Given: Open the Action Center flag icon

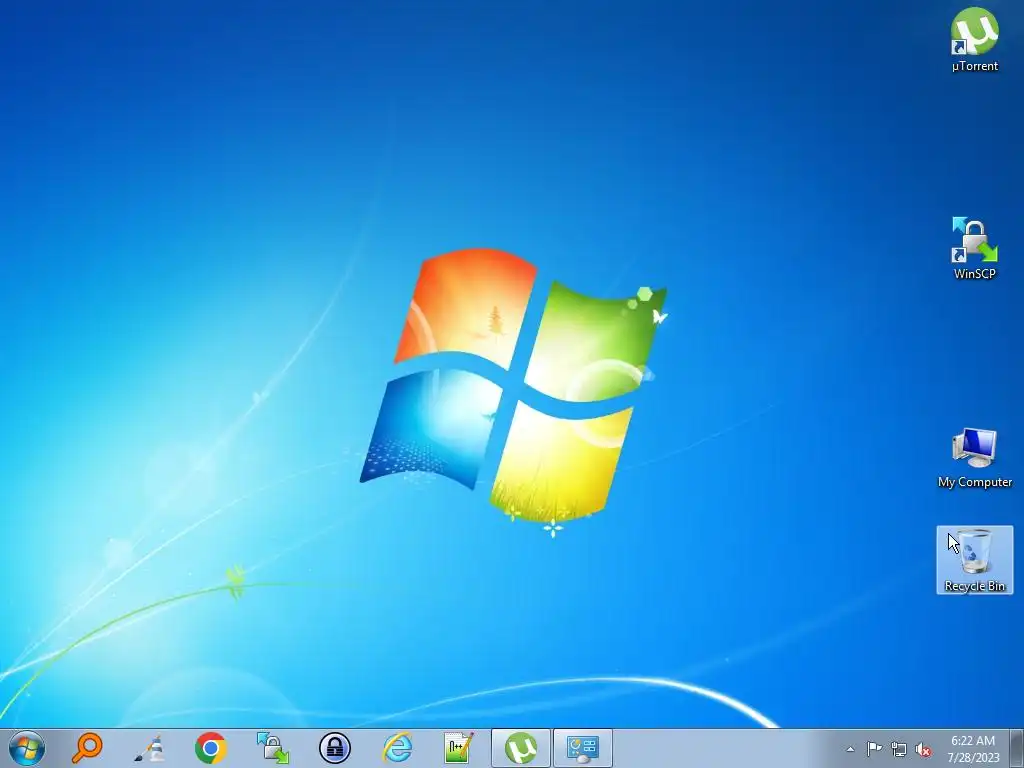Looking at the screenshot, I should [x=874, y=748].
